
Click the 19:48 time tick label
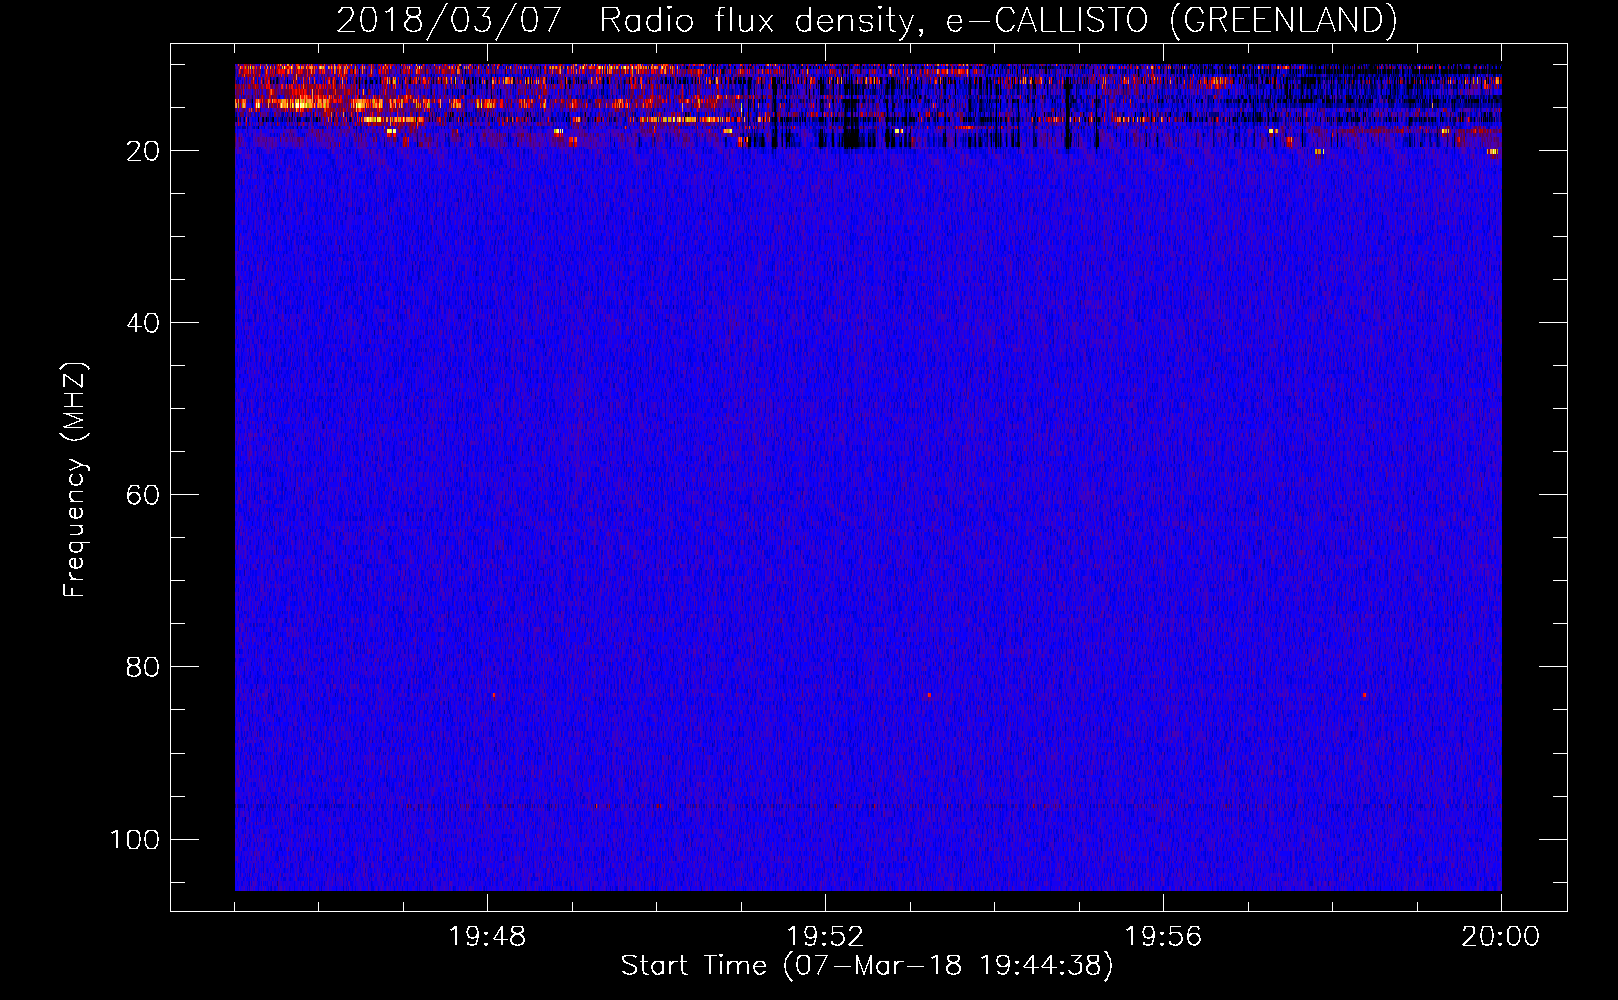(x=487, y=937)
